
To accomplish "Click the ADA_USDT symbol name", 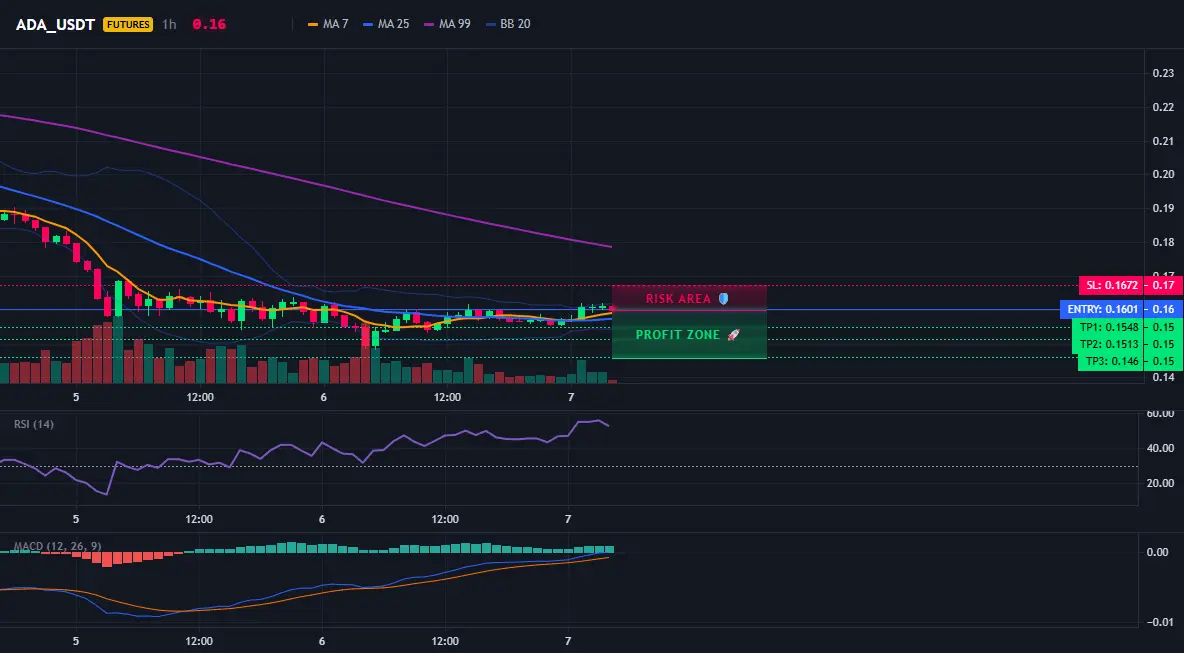I will [55, 24].
